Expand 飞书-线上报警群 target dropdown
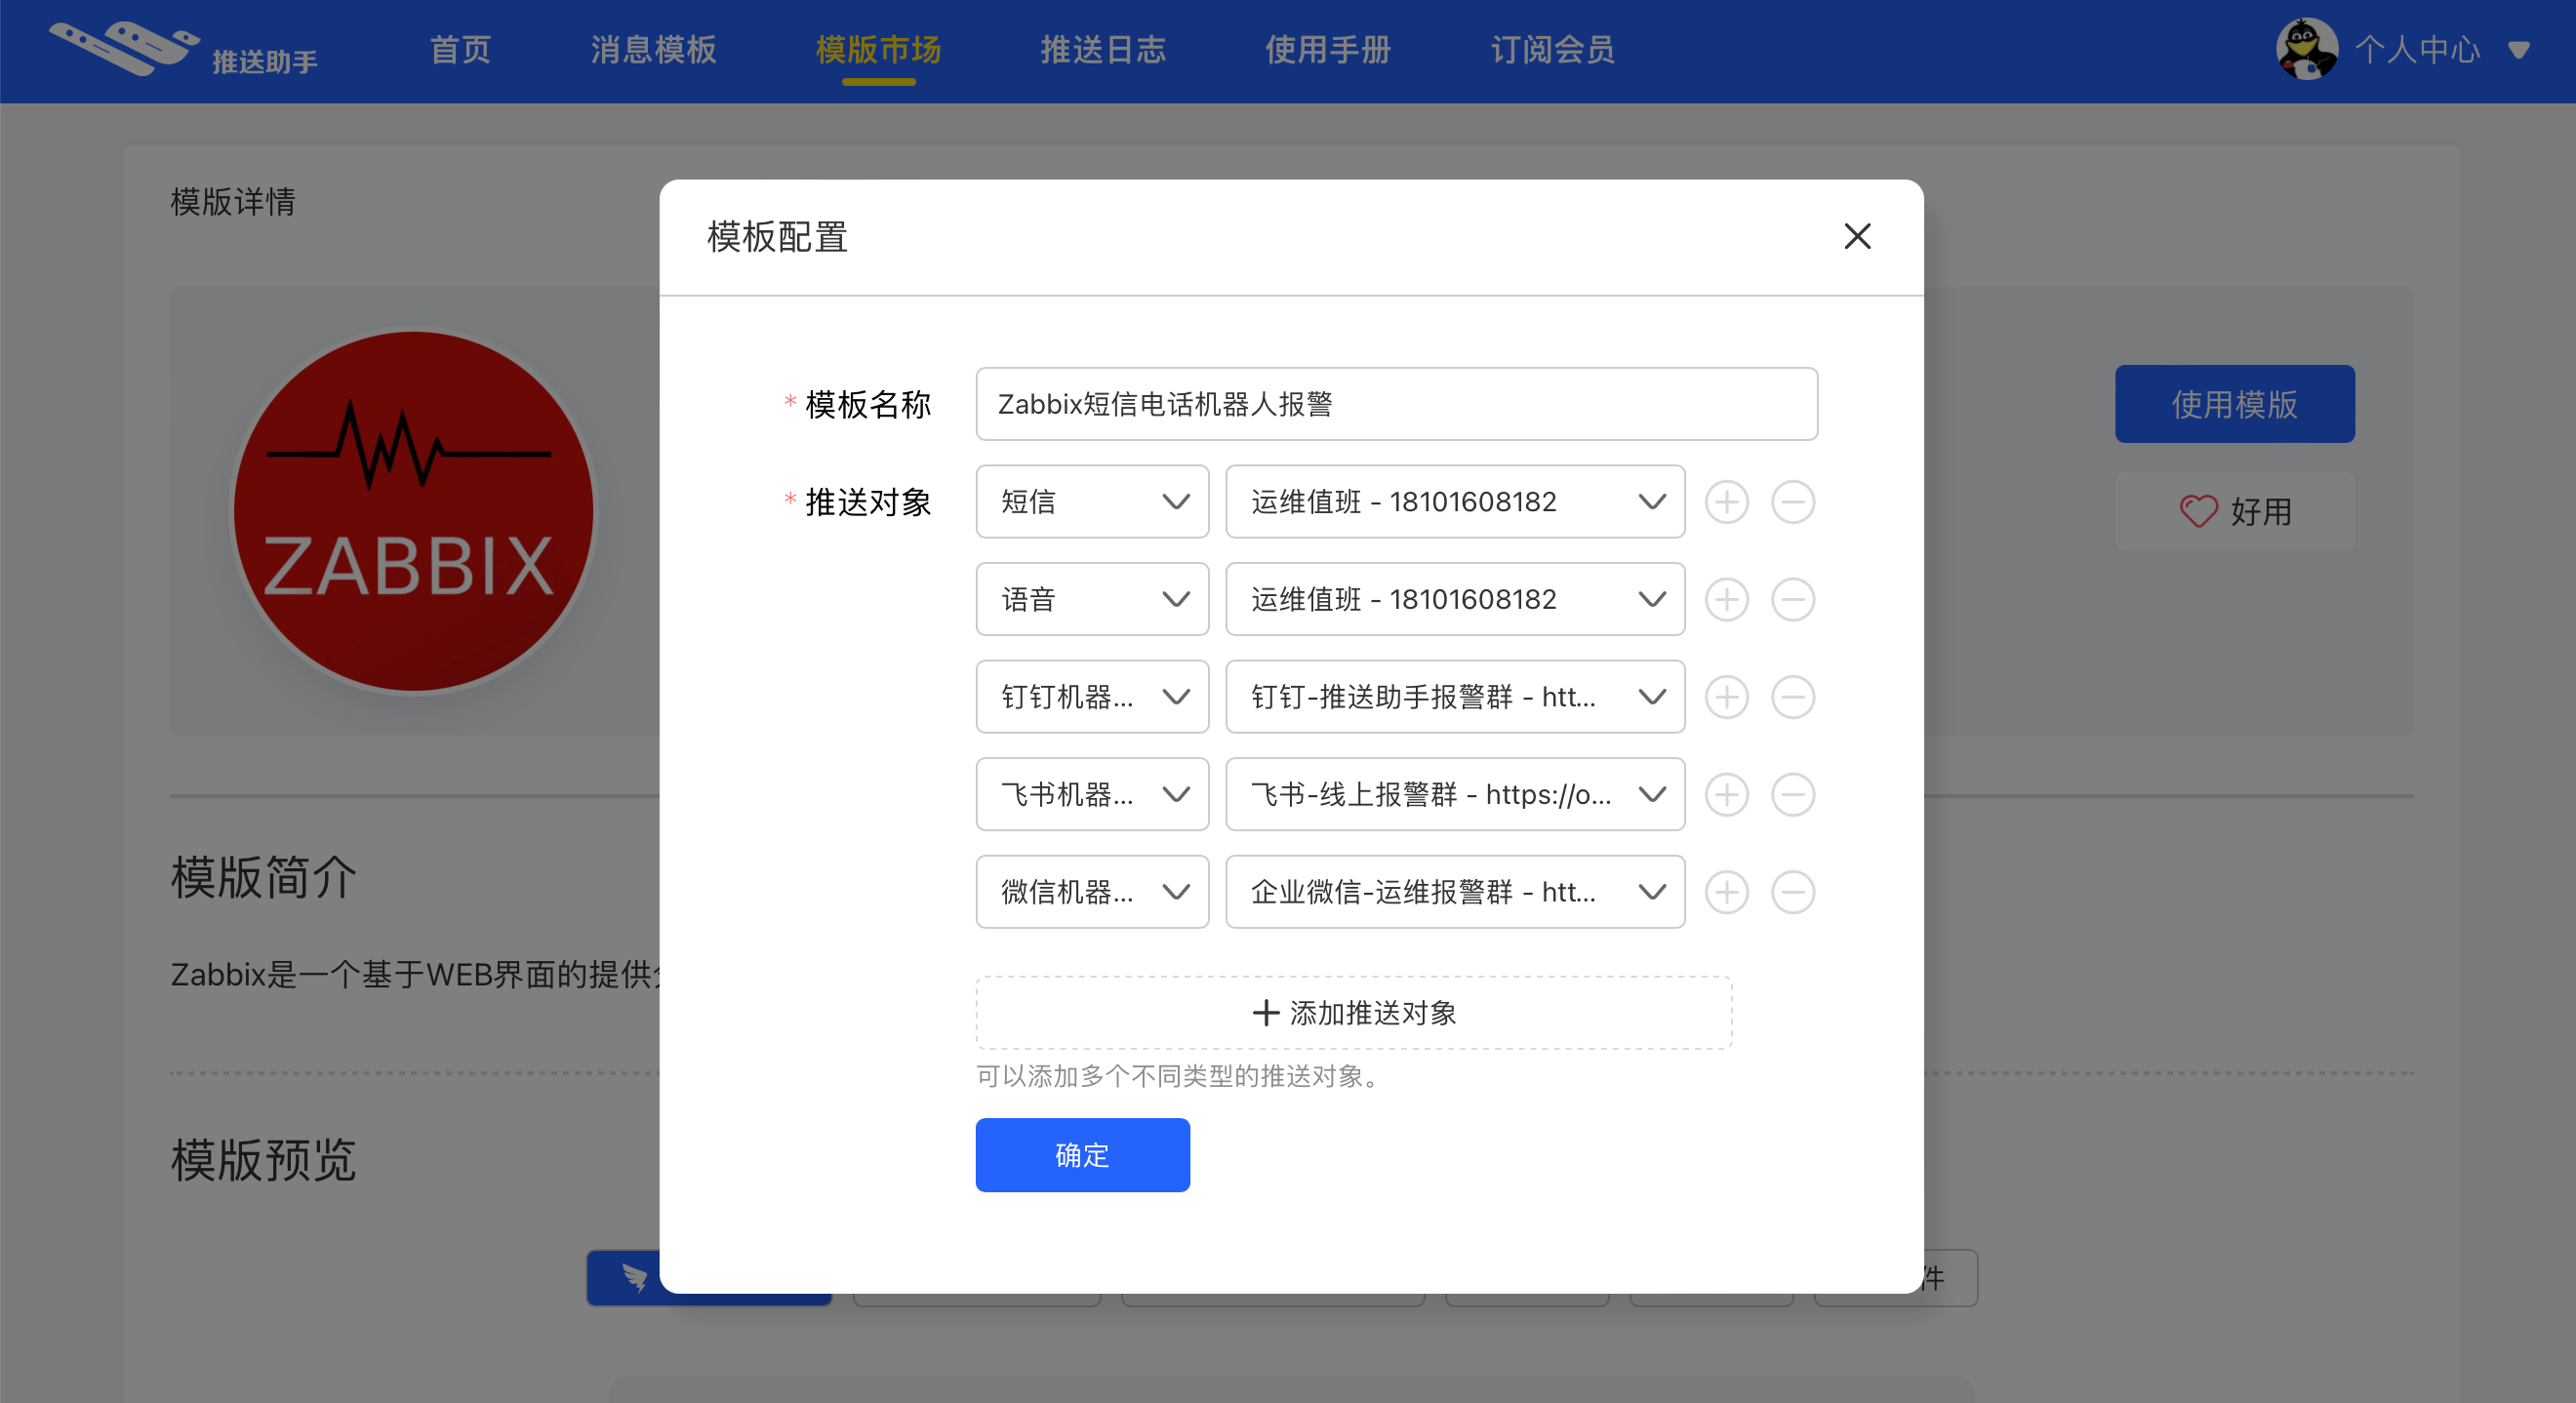 point(1454,794)
